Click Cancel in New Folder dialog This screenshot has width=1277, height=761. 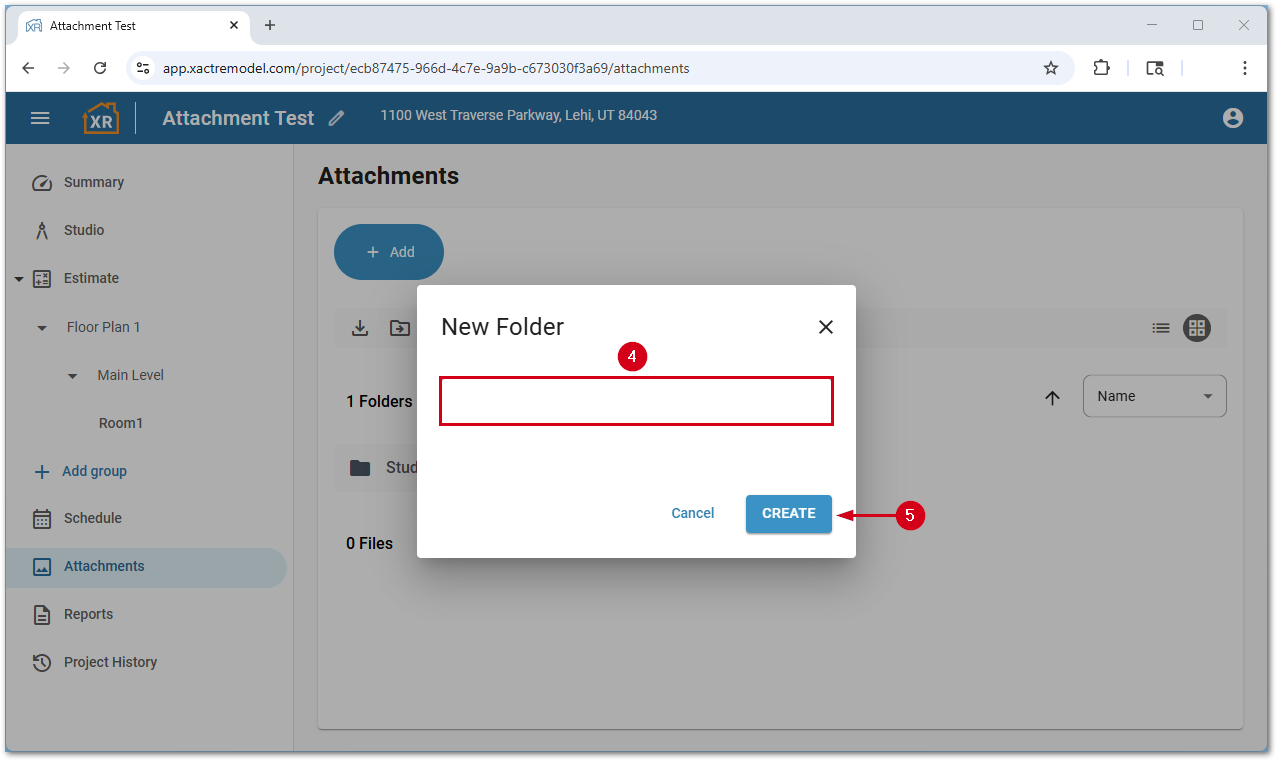click(692, 513)
